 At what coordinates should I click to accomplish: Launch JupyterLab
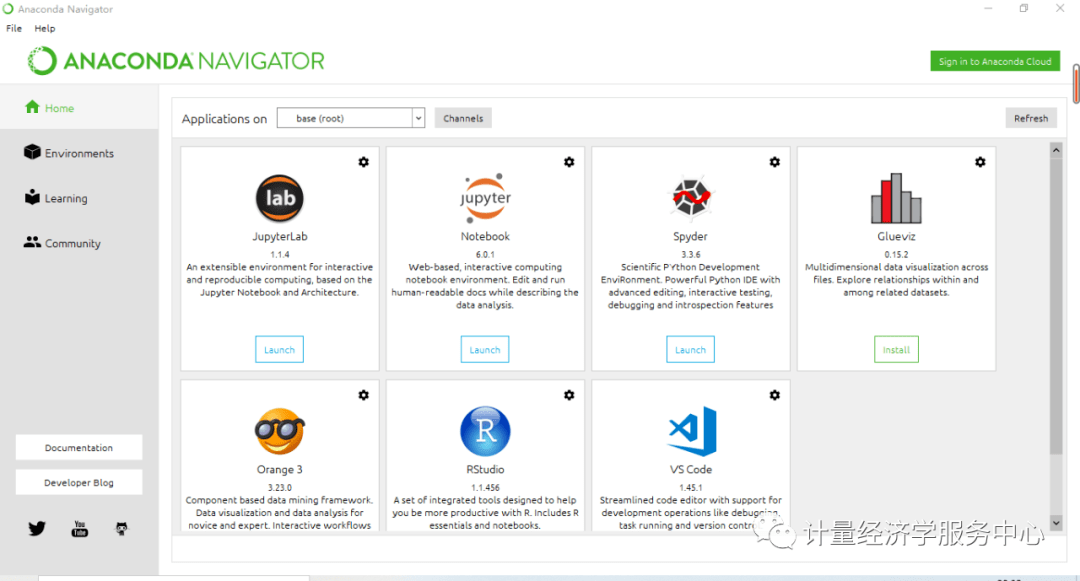click(279, 350)
